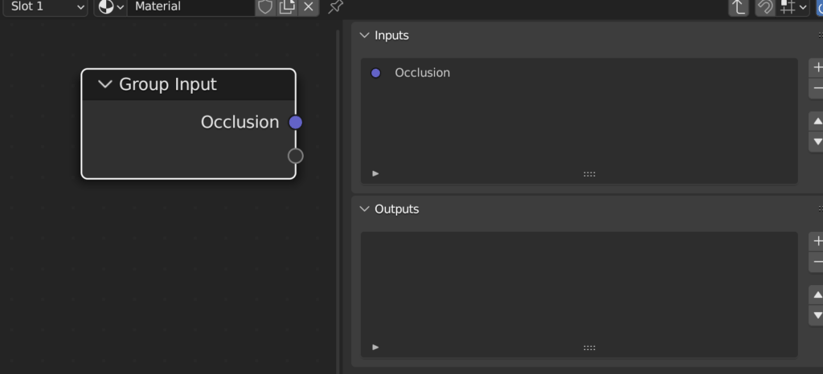Viewport: 823px width, 374px height.
Task: Browse materials with the sphere icon dropdown
Action: coord(111,7)
